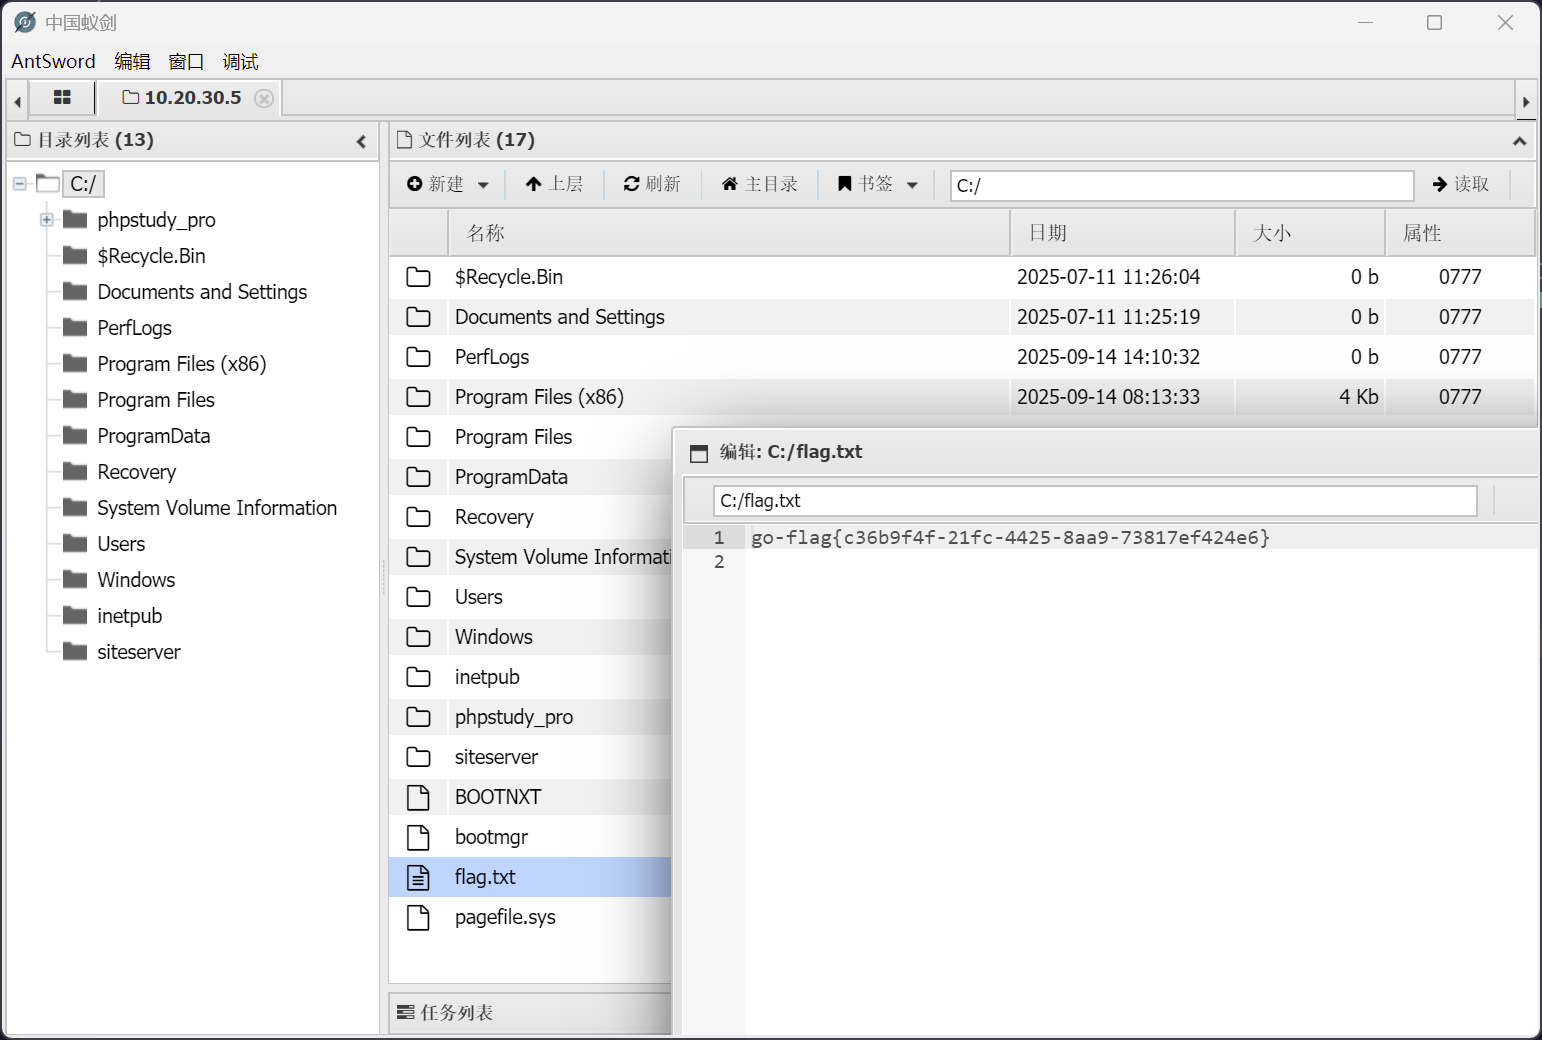Click the editor file path field C:/flag.txt

1094,501
